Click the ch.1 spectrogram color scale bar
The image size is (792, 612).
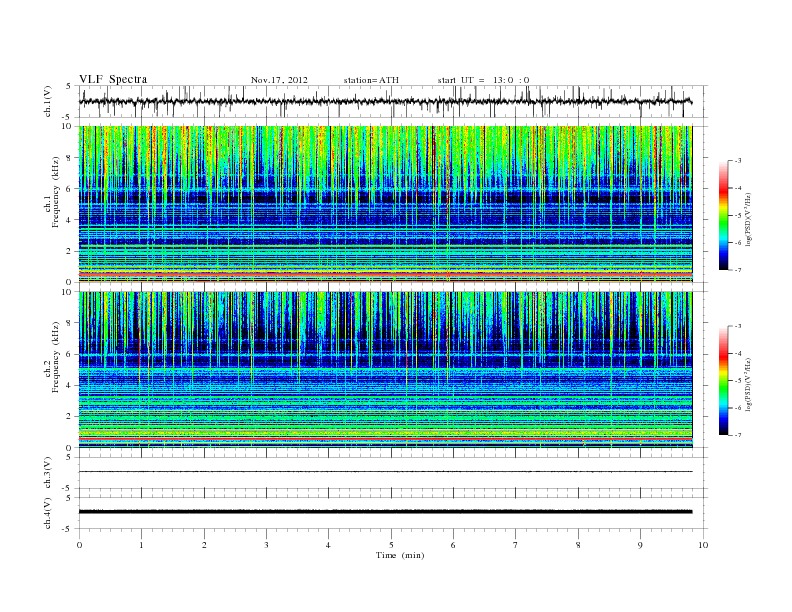[724, 215]
